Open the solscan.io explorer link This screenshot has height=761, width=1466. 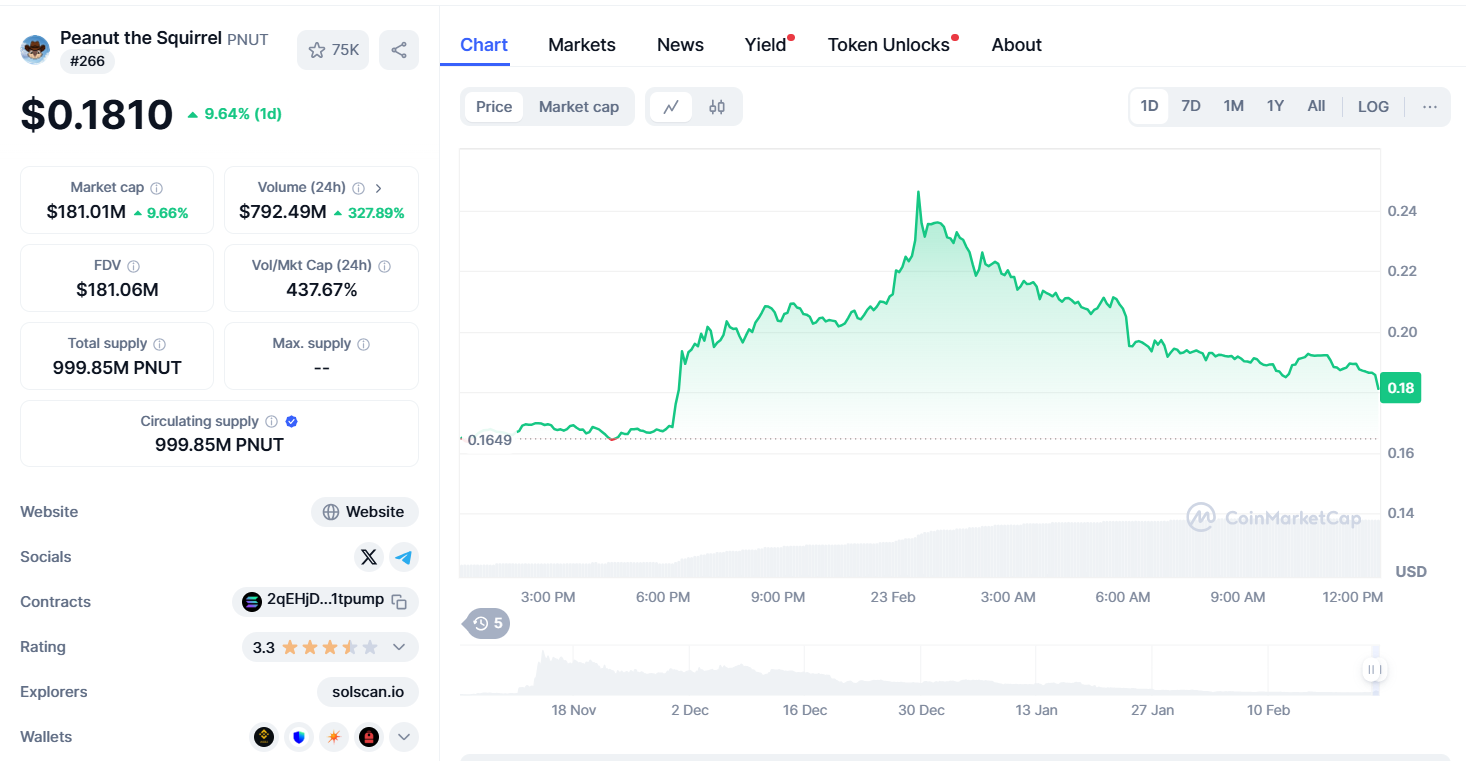pos(368,692)
